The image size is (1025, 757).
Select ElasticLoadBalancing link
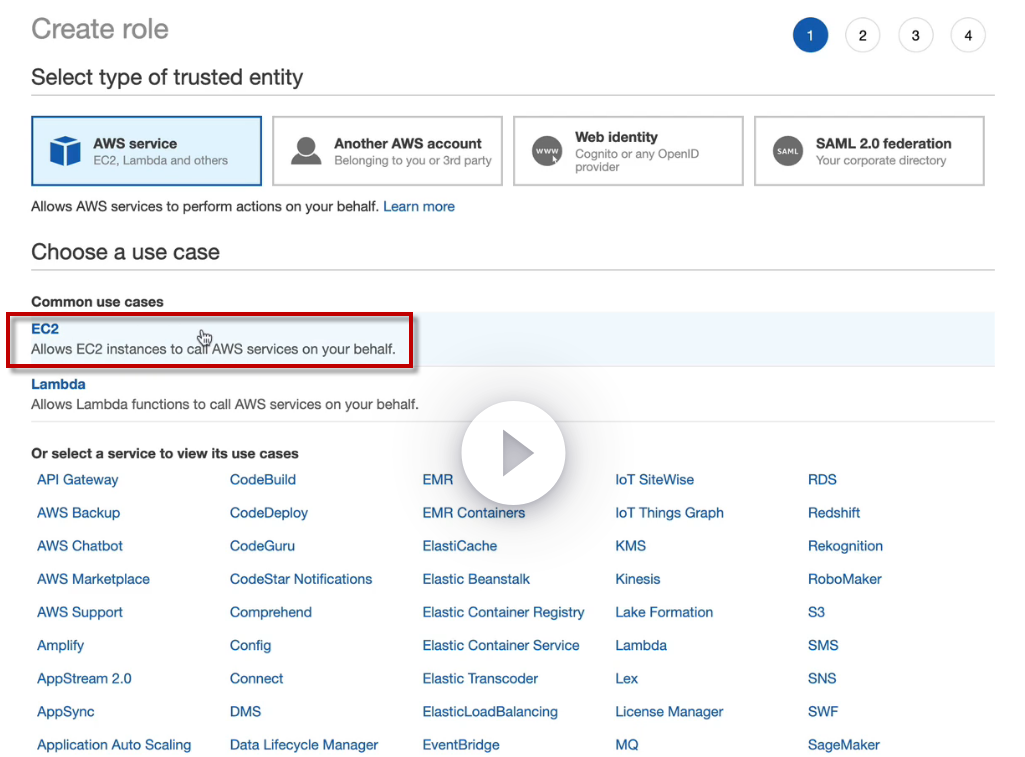click(x=490, y=712)
